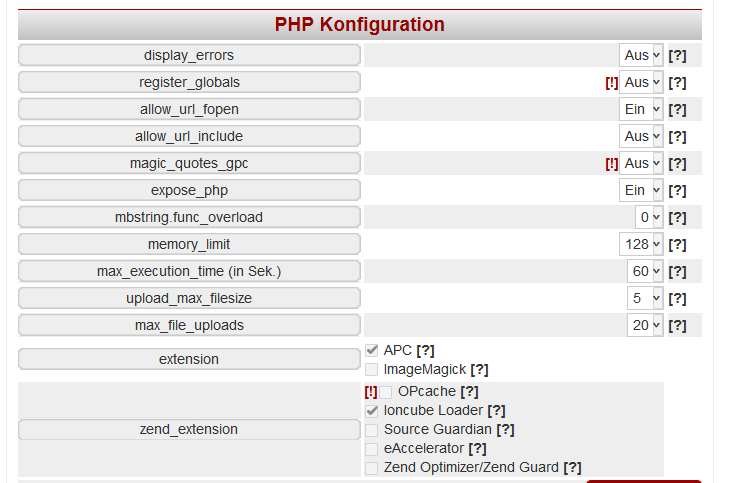
Task: Enable the Source Guardian checkbox
Action: click(x=372, y=430)
